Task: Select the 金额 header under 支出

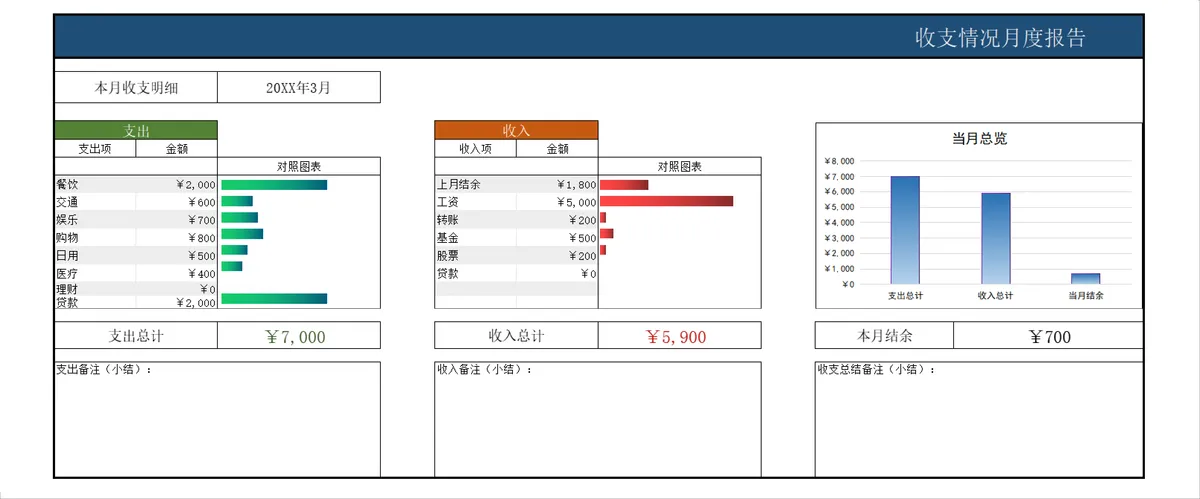Action: click(x=177, y=148)
